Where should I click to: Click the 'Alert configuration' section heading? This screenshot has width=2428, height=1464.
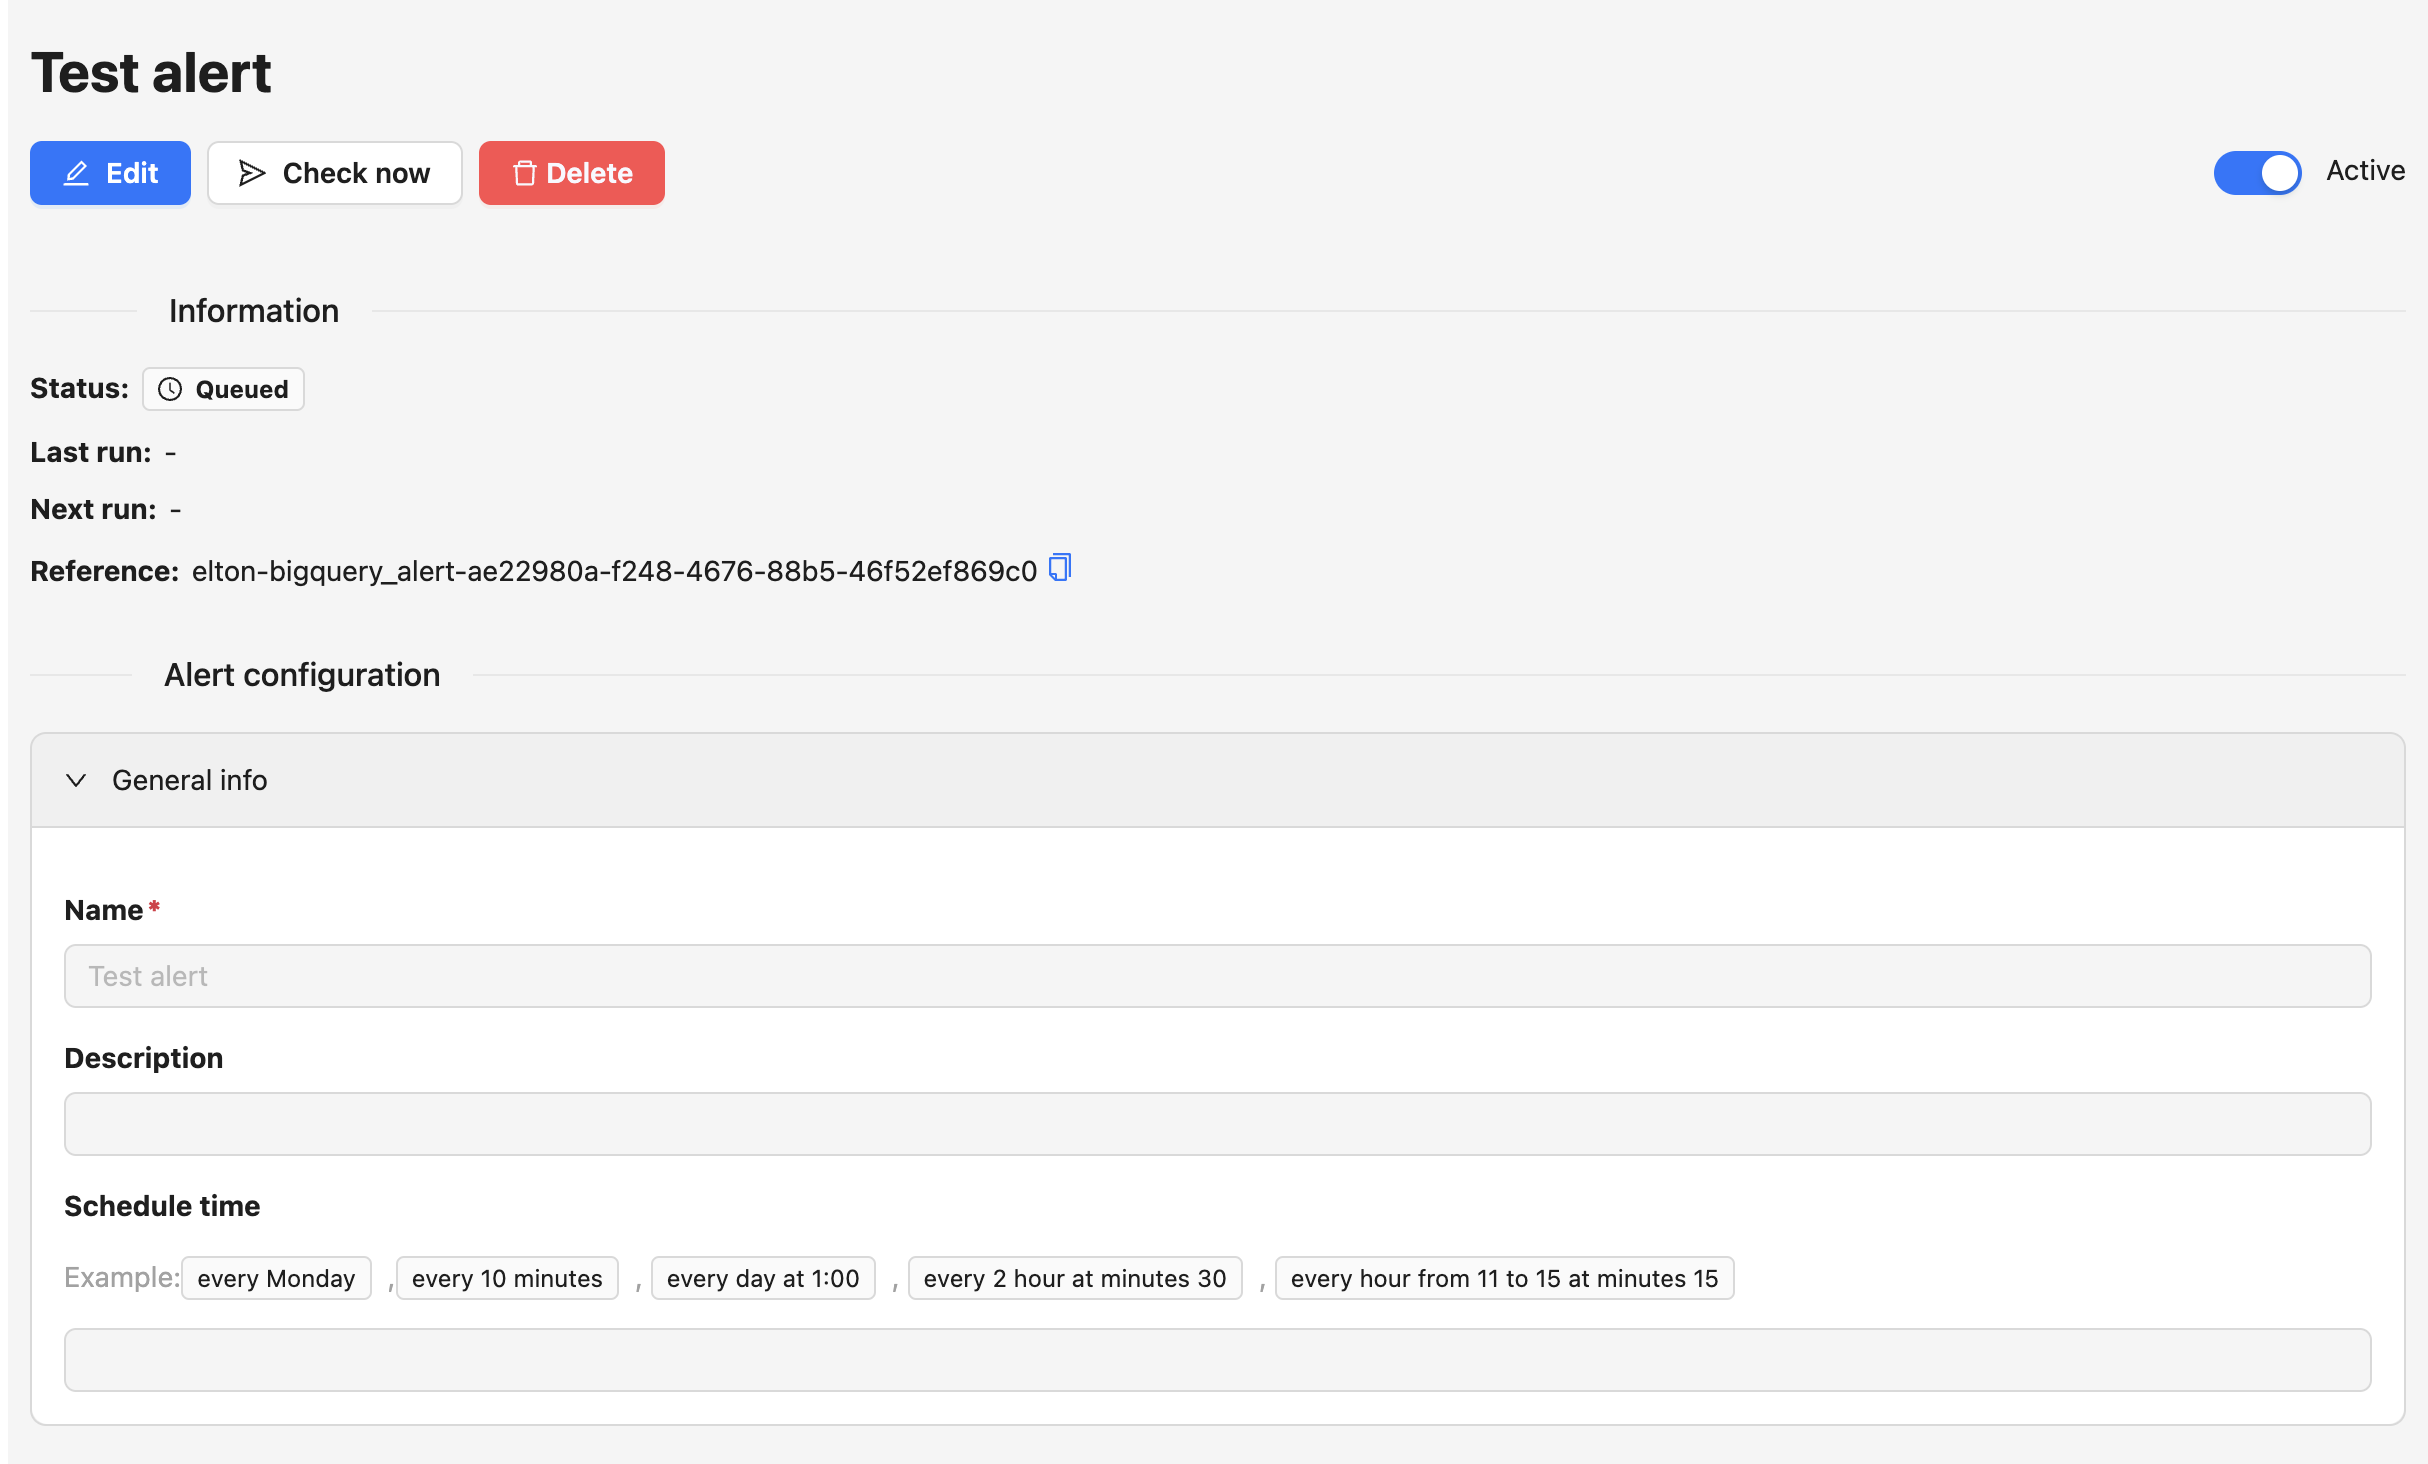click(x=302, y=675)
